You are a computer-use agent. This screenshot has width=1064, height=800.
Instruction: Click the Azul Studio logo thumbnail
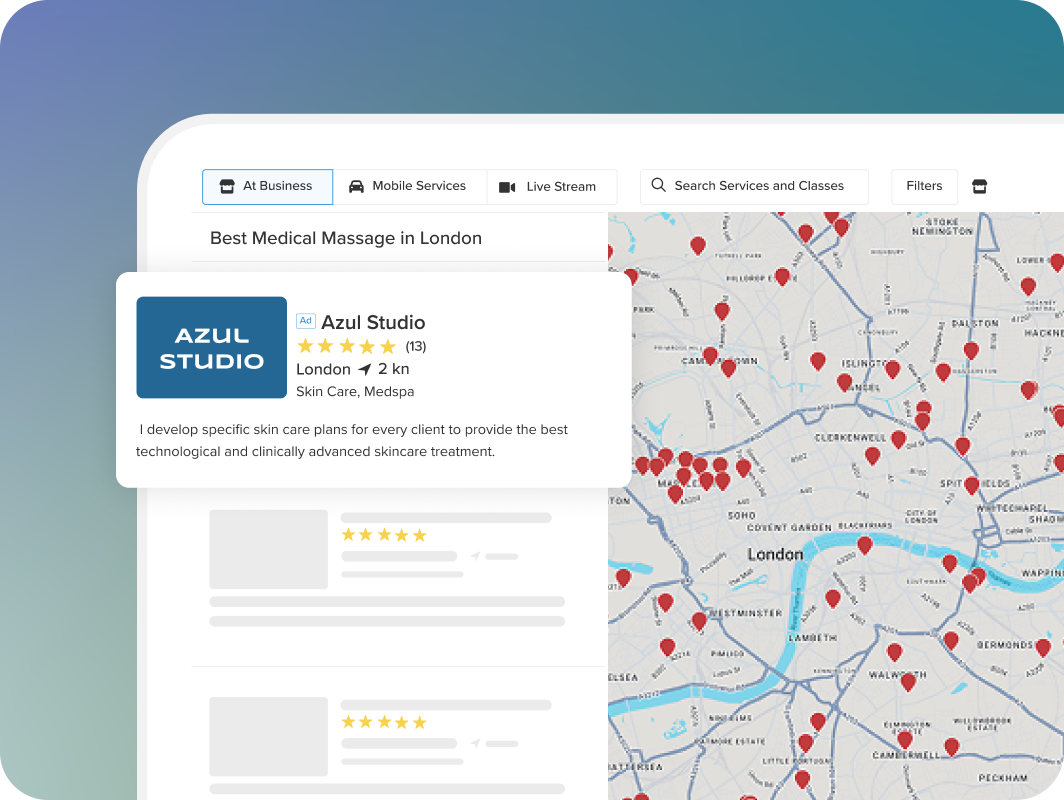[x=211, y=347]
